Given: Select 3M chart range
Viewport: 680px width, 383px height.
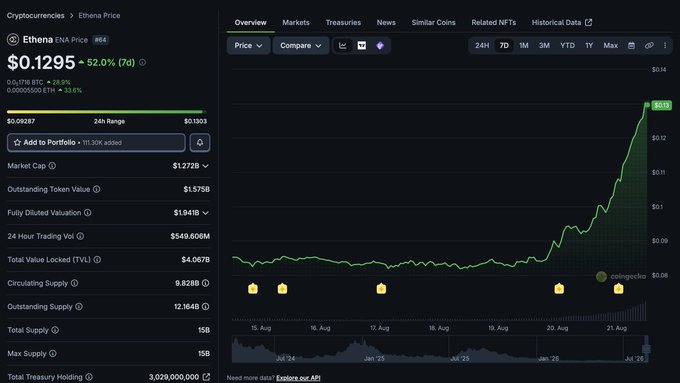Looking at the screenshot, I should tap(544, 46).
